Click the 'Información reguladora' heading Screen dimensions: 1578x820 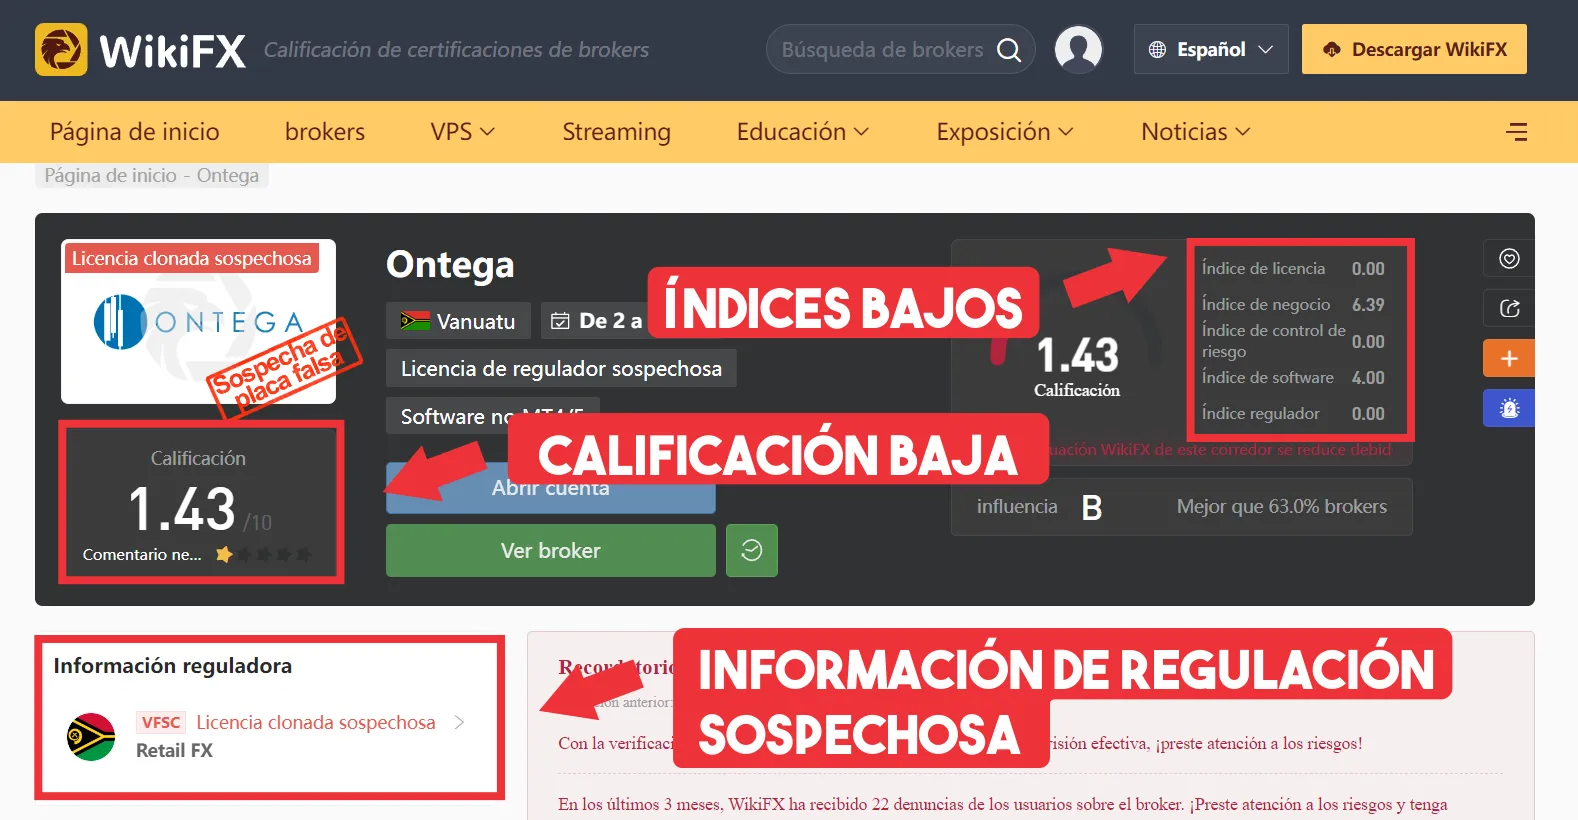(173, 666)
